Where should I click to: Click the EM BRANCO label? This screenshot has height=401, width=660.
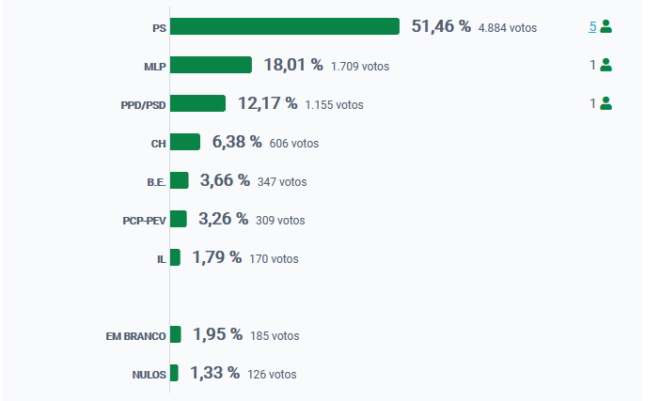click(x=136, y=337)
